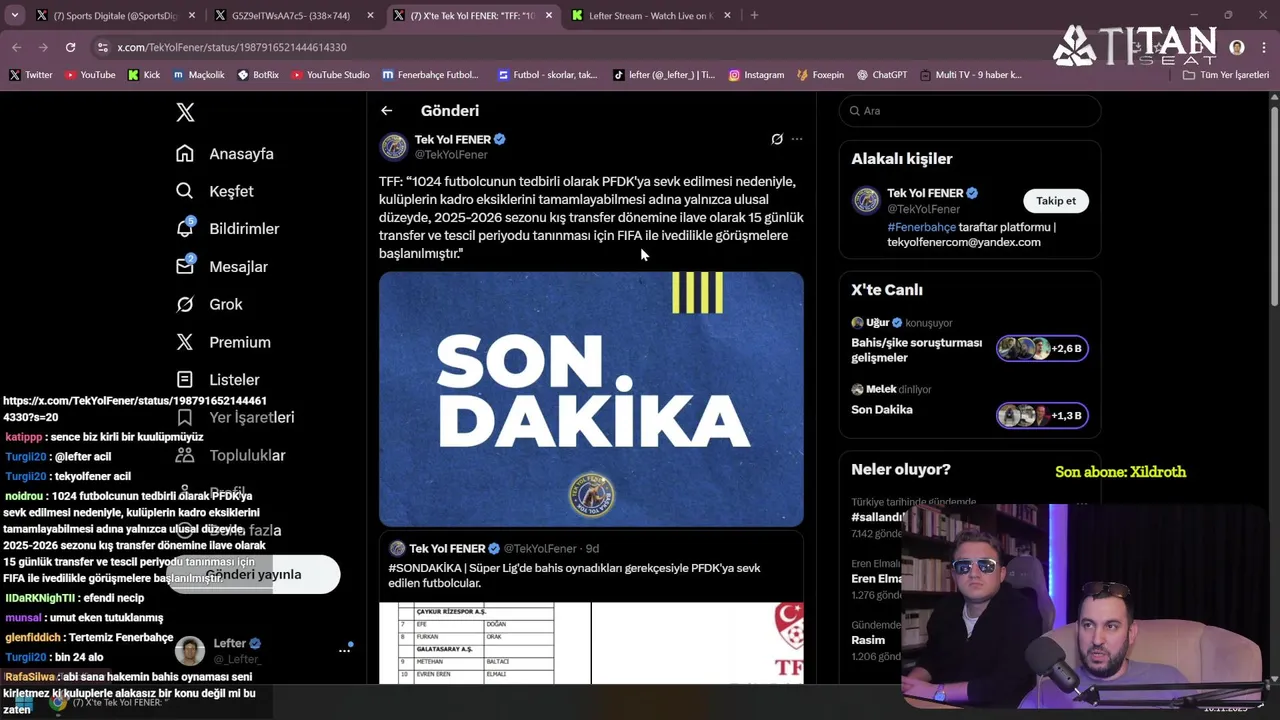Viewport: 1280px width, 720px height.
Task: Open lefter TikTok bookmark
Action: (664, 75)
